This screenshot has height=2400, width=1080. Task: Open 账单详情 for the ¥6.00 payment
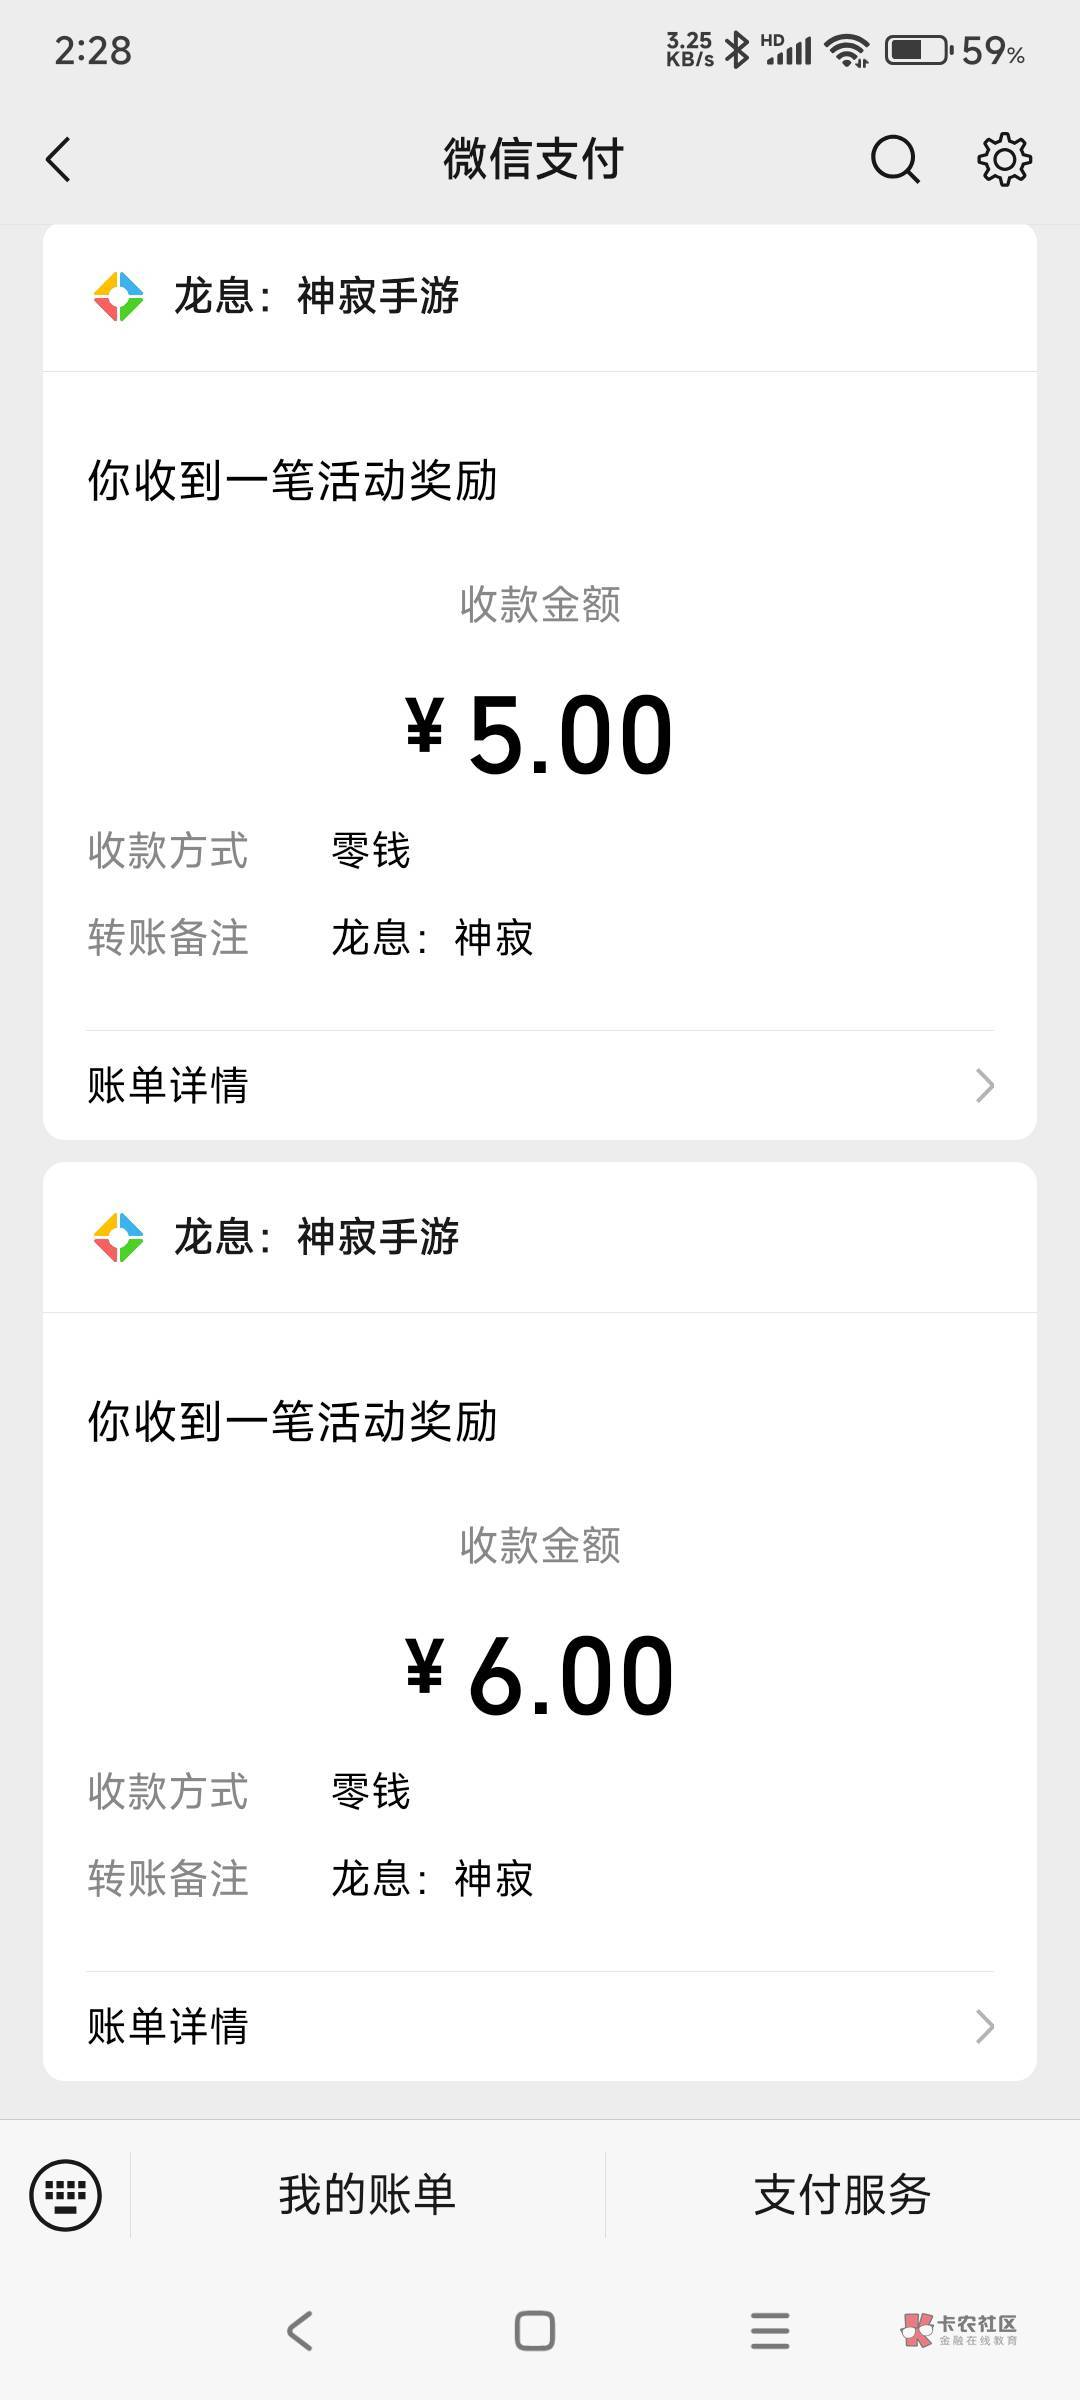pyautogui.click(x=168, y=2026)
